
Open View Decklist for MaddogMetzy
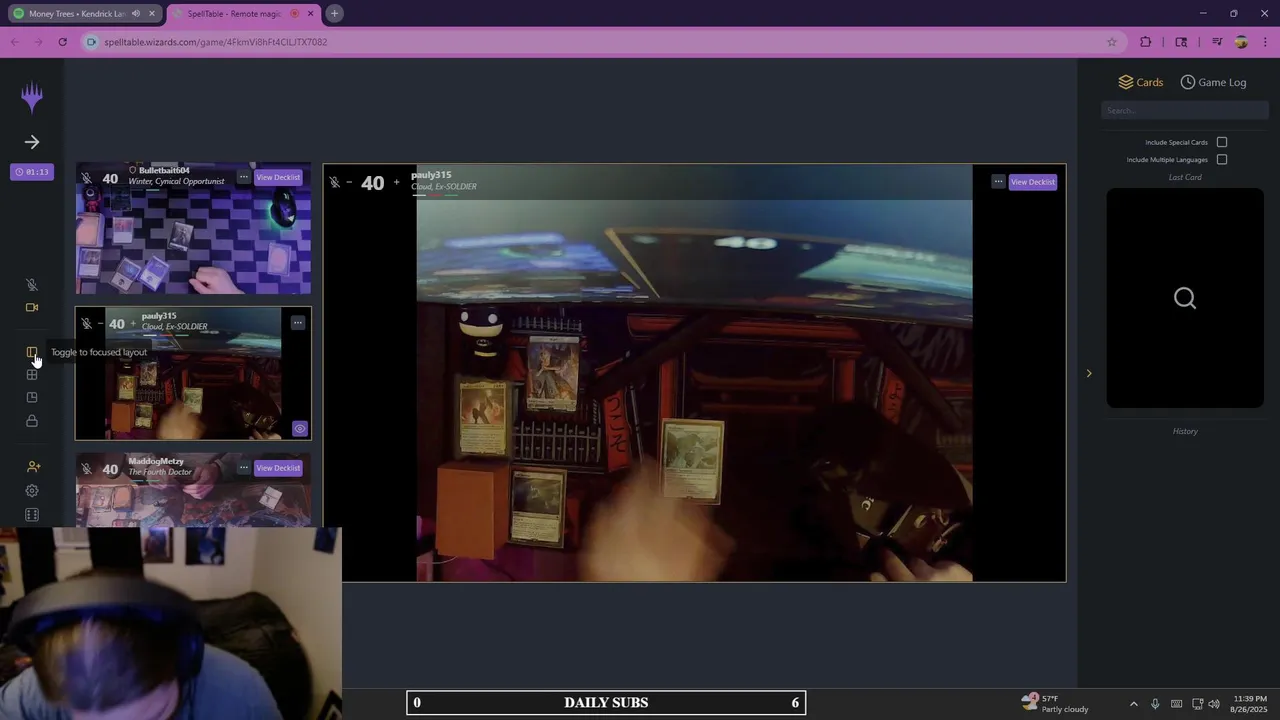click(278, 468)
